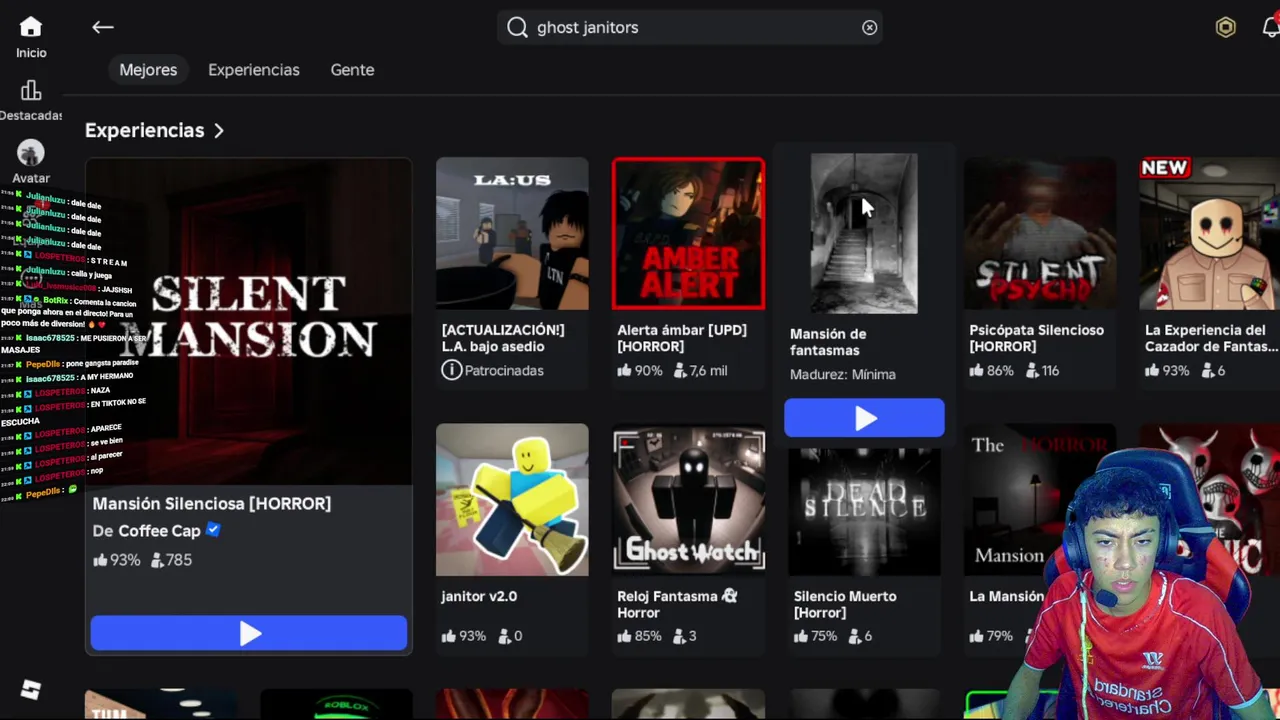Open the notifications bell icon
Screen dimensions: 1280x720
tap(1271, 27)
